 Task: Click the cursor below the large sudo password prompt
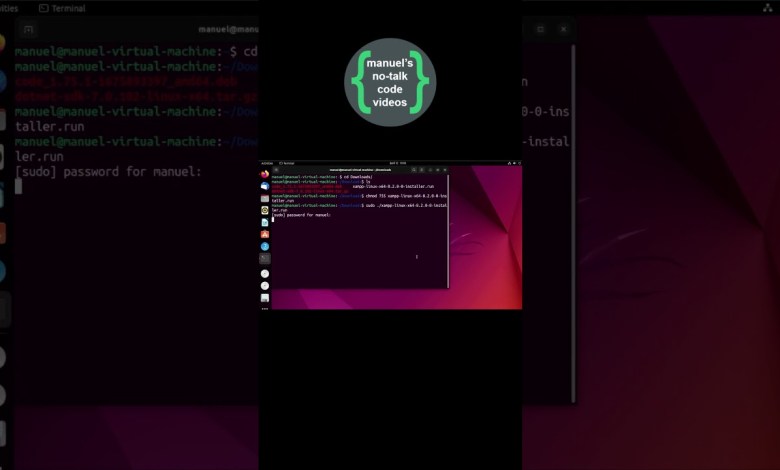(19, 187)
